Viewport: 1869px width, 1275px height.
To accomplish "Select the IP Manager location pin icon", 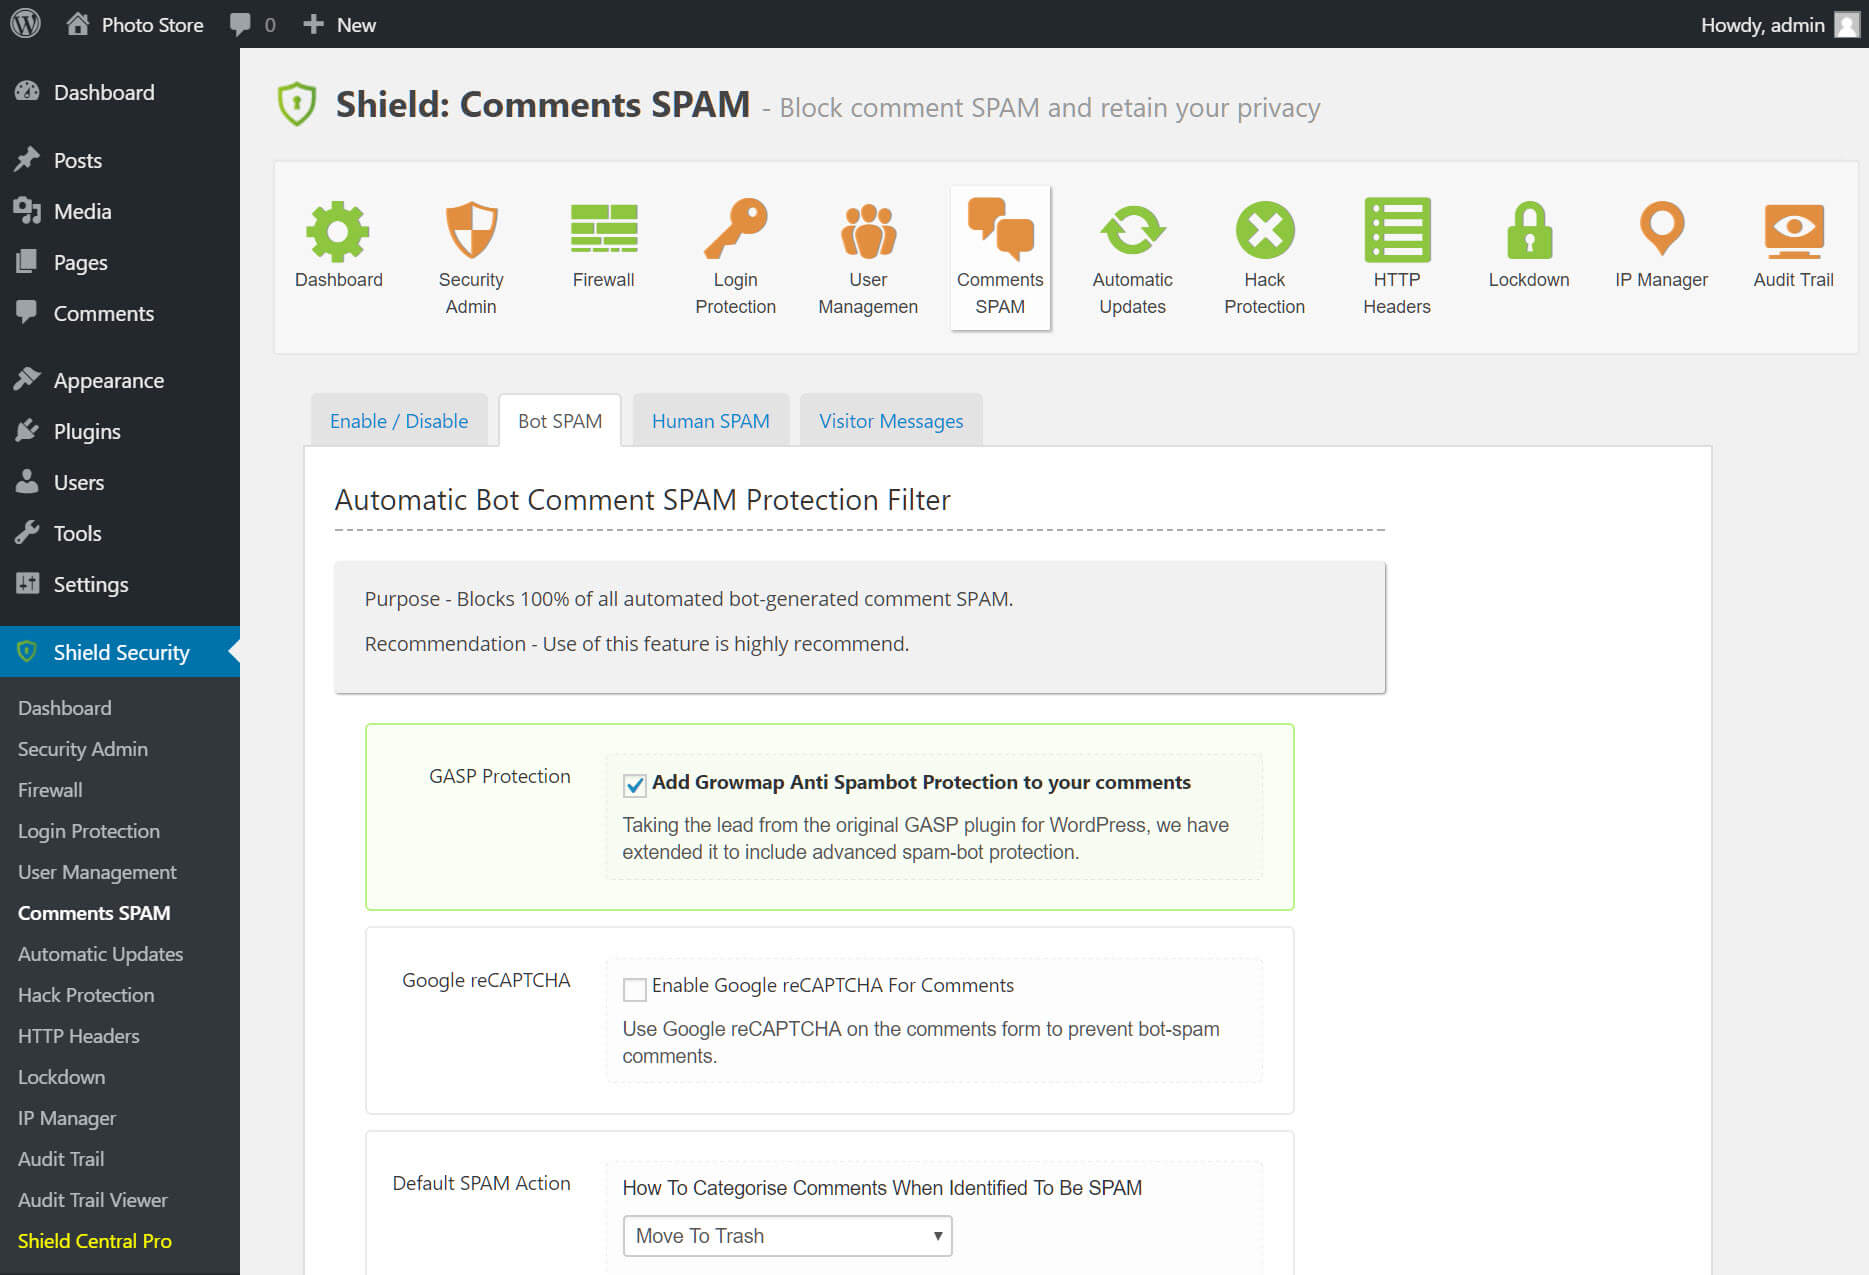I will point(1661,229).
